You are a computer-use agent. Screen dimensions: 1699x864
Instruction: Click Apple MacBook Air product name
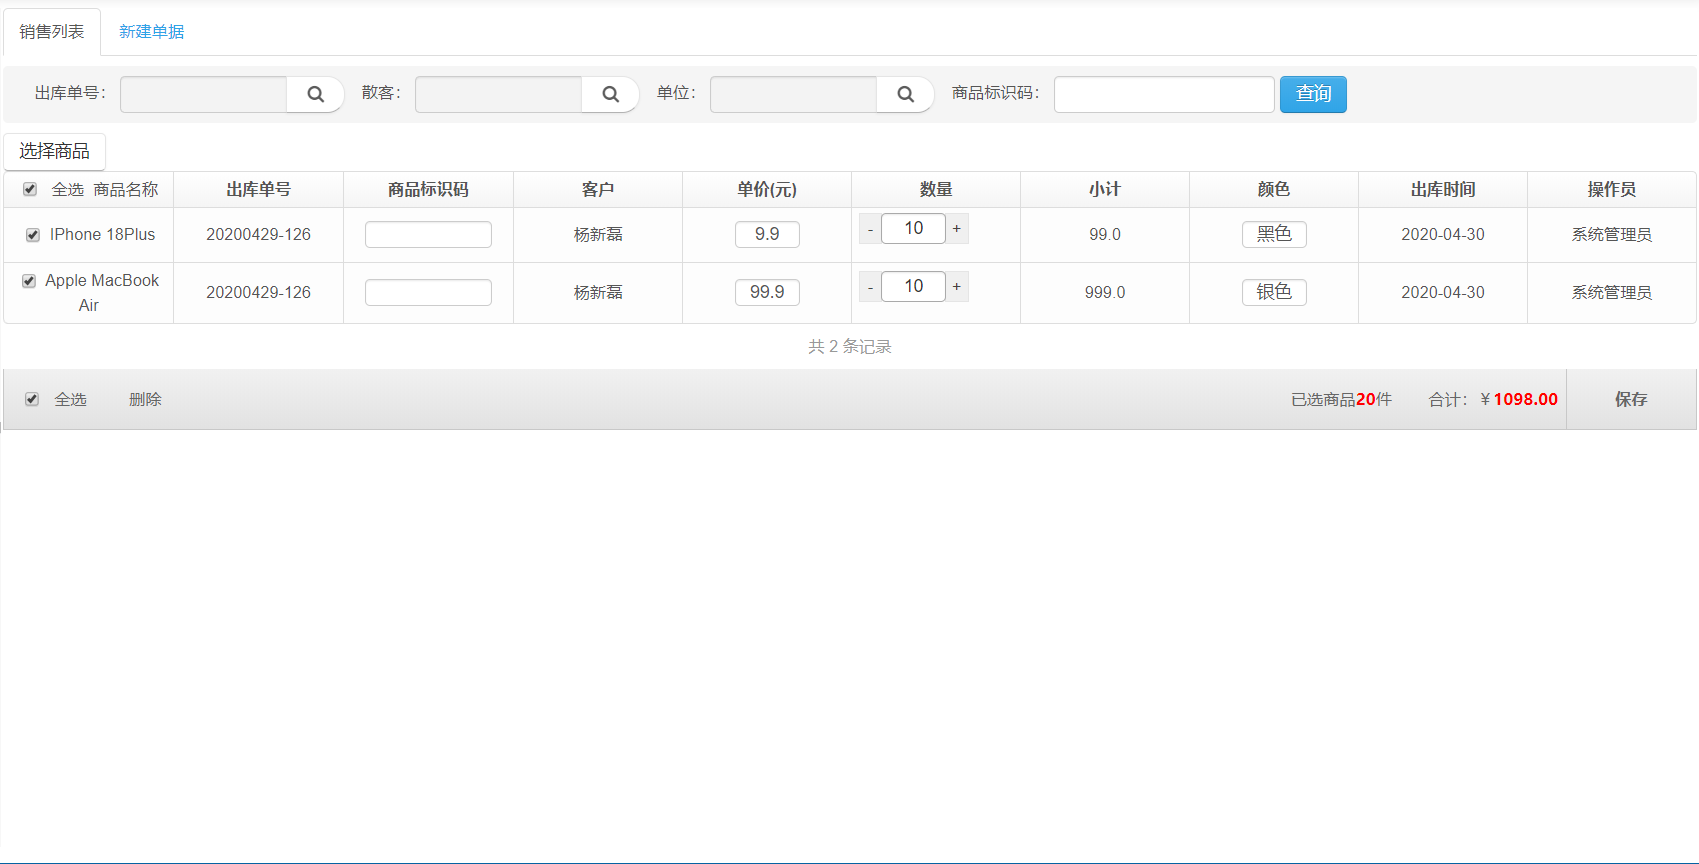[x=101, y=293]
